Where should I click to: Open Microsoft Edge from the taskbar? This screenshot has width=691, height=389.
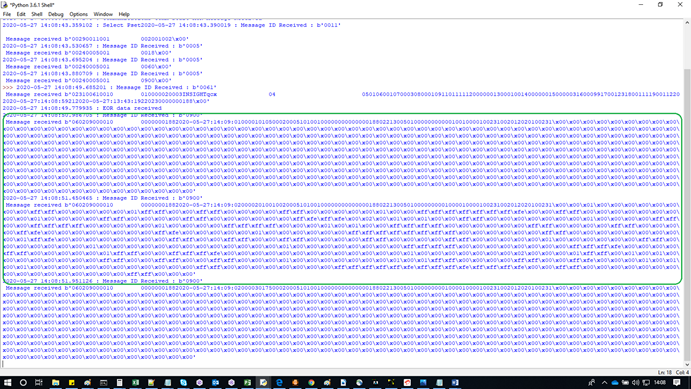[279, 382]
